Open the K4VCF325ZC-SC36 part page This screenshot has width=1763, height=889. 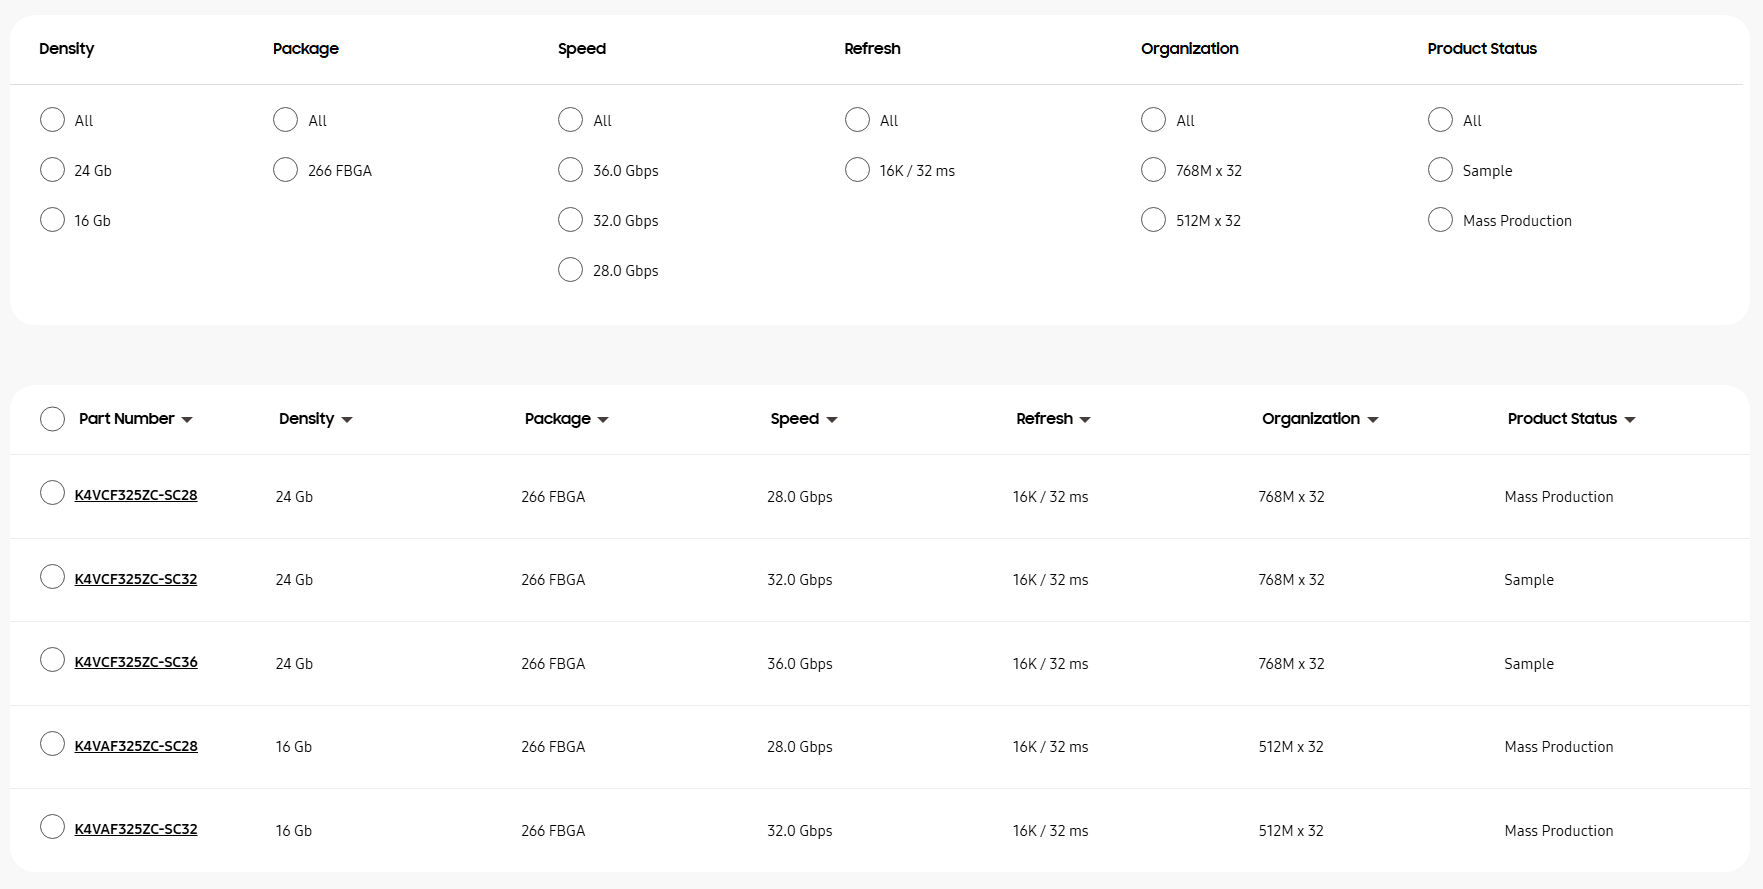[x=136, y=662]
